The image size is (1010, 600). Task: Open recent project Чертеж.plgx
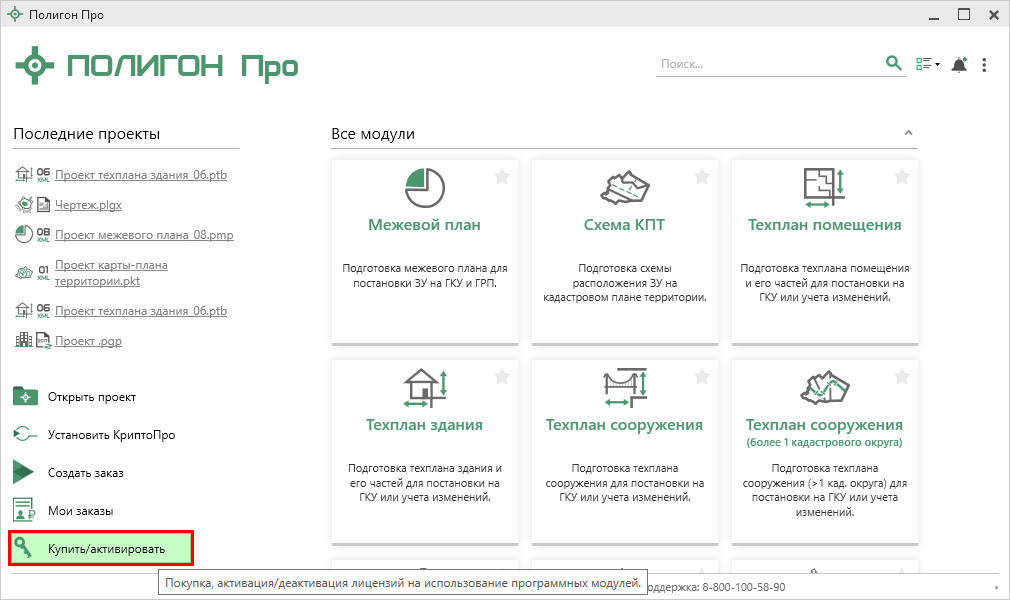click(x=88, y=205)
